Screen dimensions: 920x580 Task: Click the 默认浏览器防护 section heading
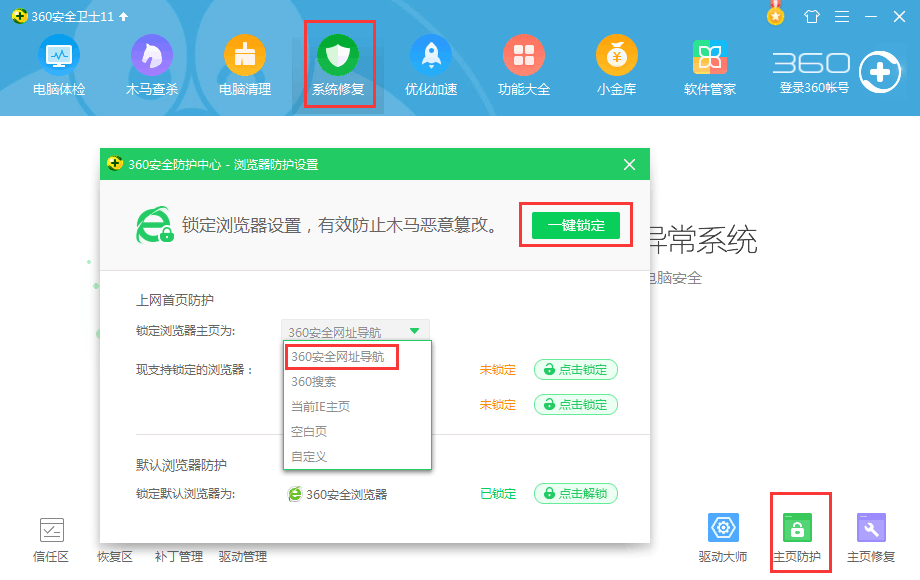click(x=181, y=465)
